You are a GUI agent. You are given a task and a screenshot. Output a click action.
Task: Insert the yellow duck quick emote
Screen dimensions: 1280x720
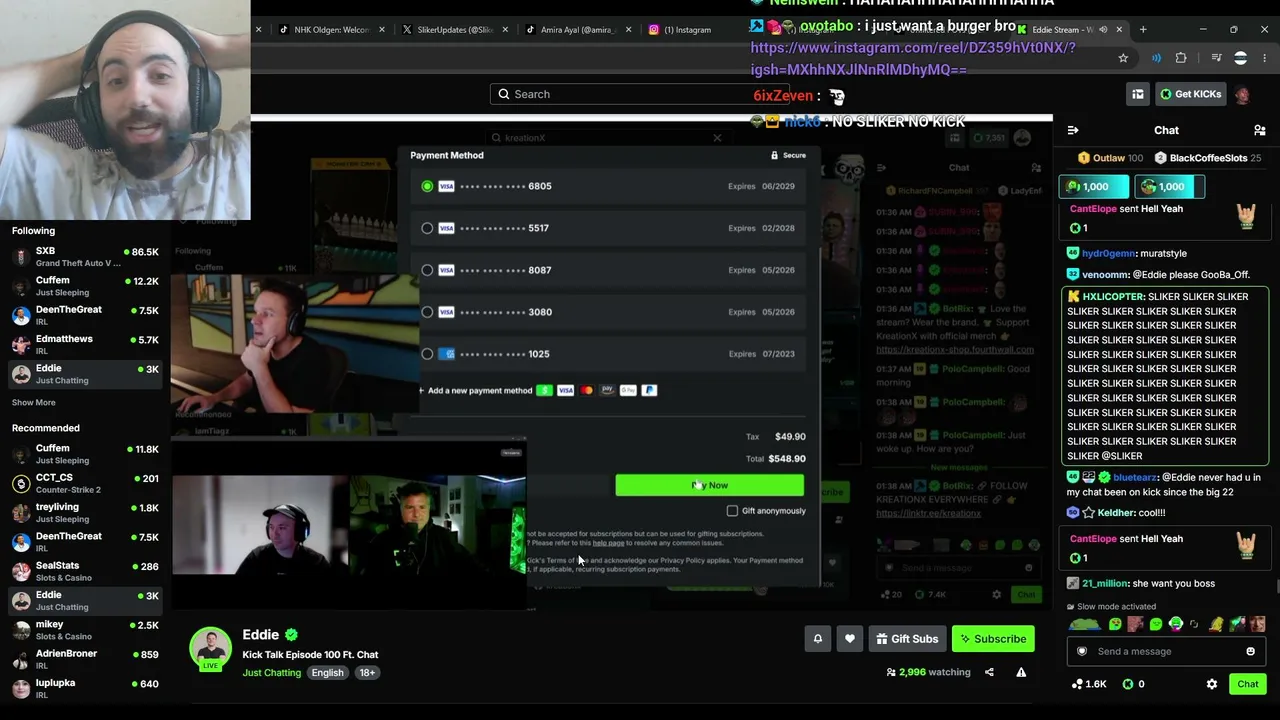pos(1216,624)
